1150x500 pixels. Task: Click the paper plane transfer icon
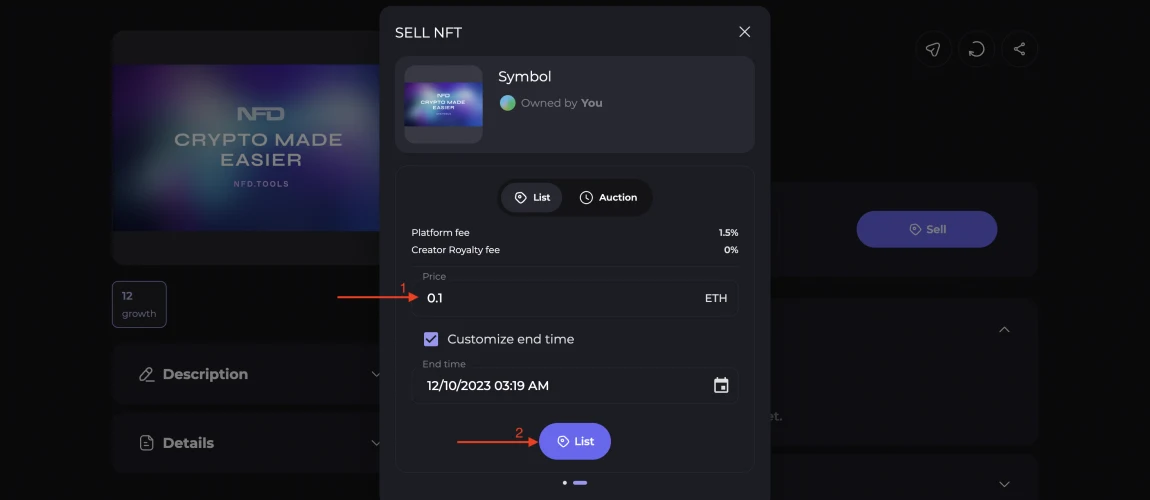click(x=933, y=49)
